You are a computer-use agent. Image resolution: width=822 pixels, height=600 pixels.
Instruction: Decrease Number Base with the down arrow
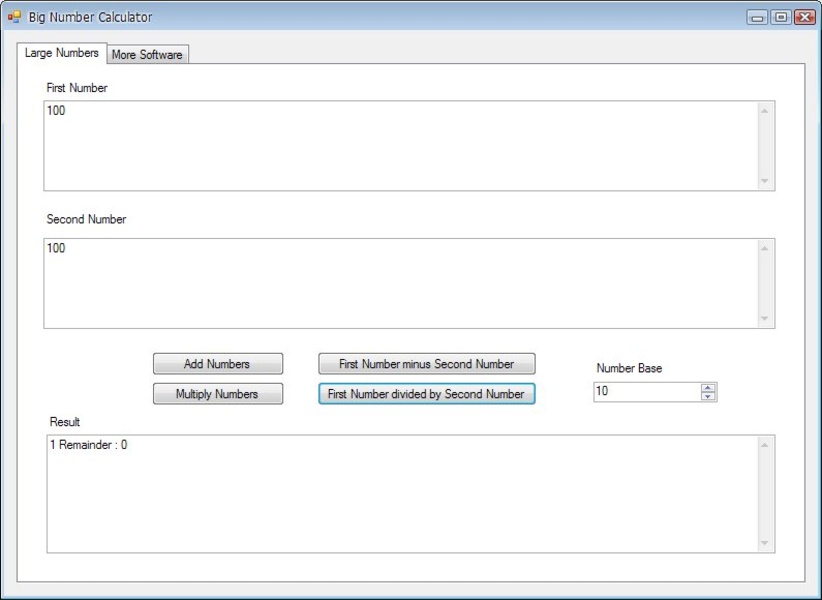pos(708,397)
